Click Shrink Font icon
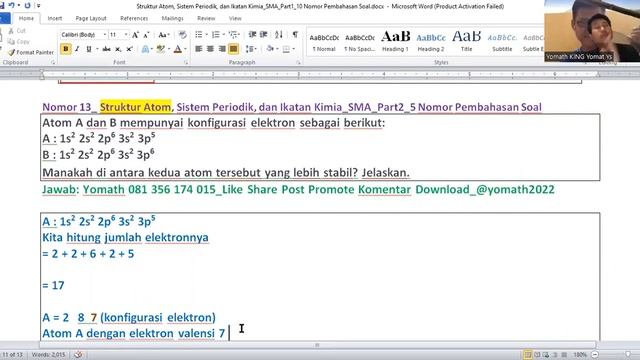Viewport: 640px width, 360px height. pyautogui.click(x=147, y=35)
